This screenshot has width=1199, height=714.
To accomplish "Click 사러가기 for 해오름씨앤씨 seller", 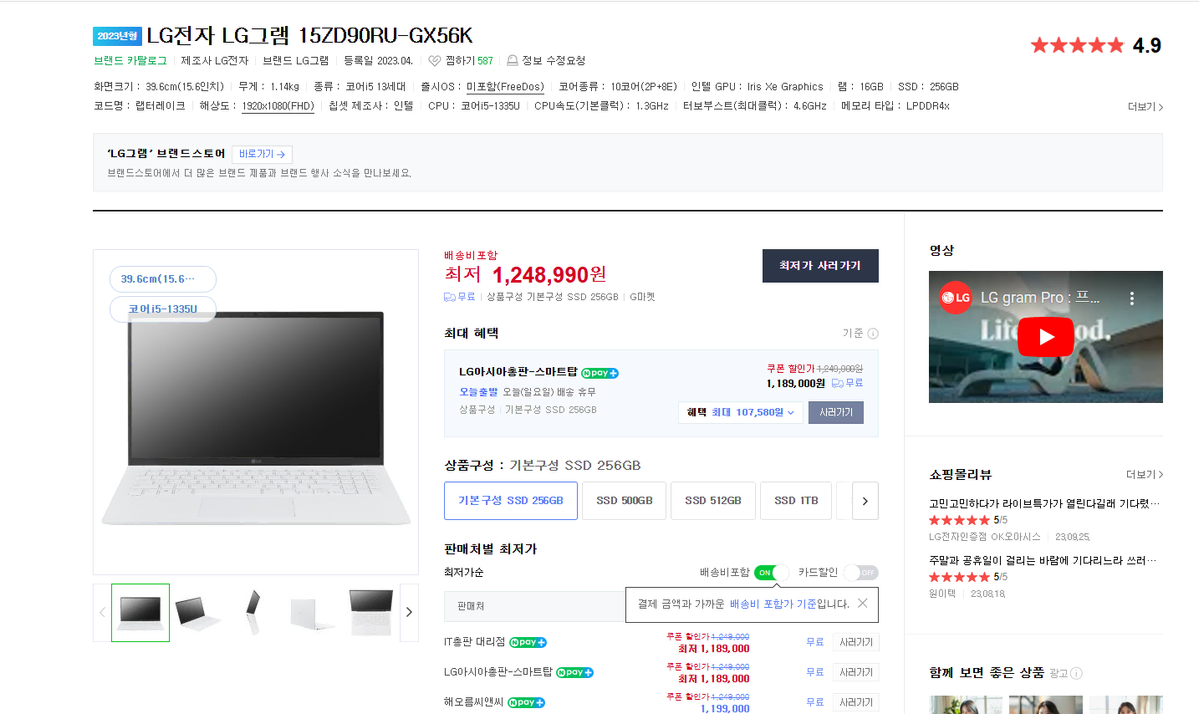I will pos(856,703).
